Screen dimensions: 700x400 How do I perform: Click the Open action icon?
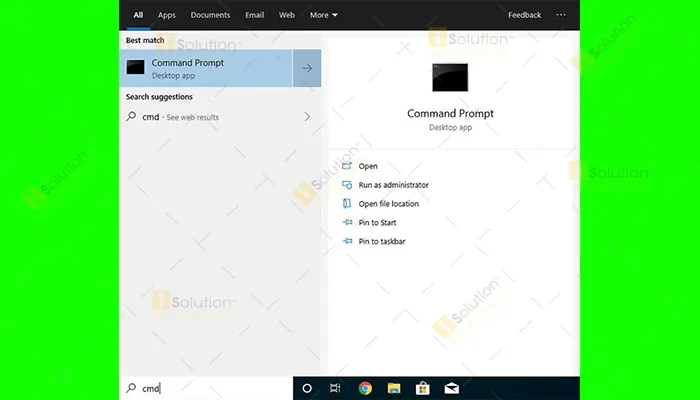point(347,166)
